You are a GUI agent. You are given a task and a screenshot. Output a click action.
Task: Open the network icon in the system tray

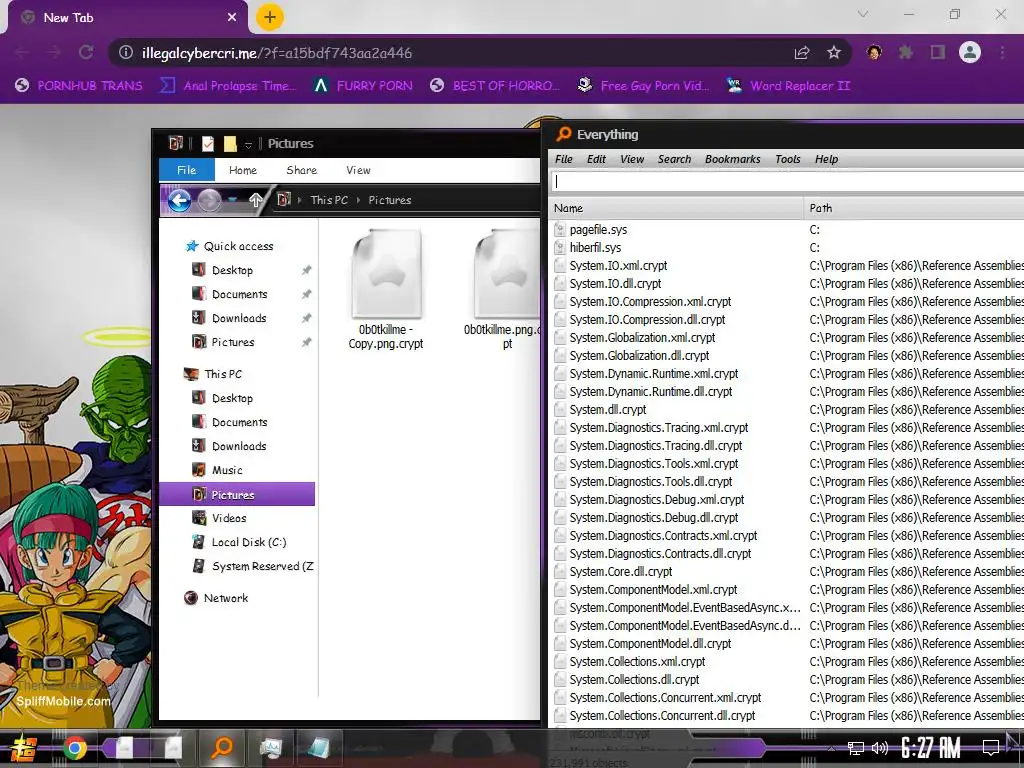(856, 748)
